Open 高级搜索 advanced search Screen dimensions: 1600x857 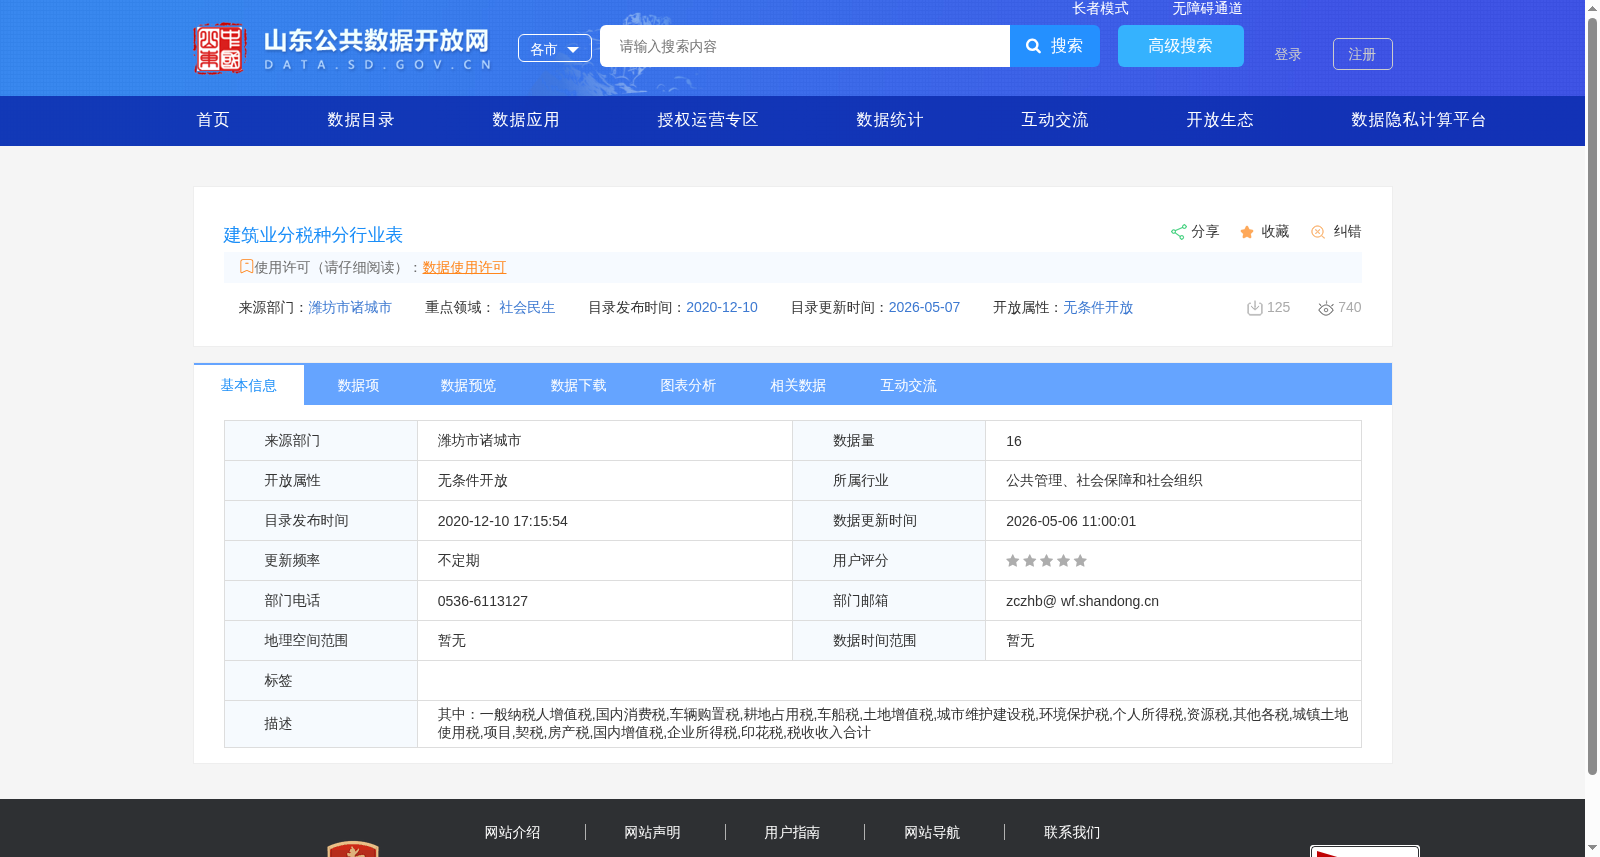point(1181,46)
